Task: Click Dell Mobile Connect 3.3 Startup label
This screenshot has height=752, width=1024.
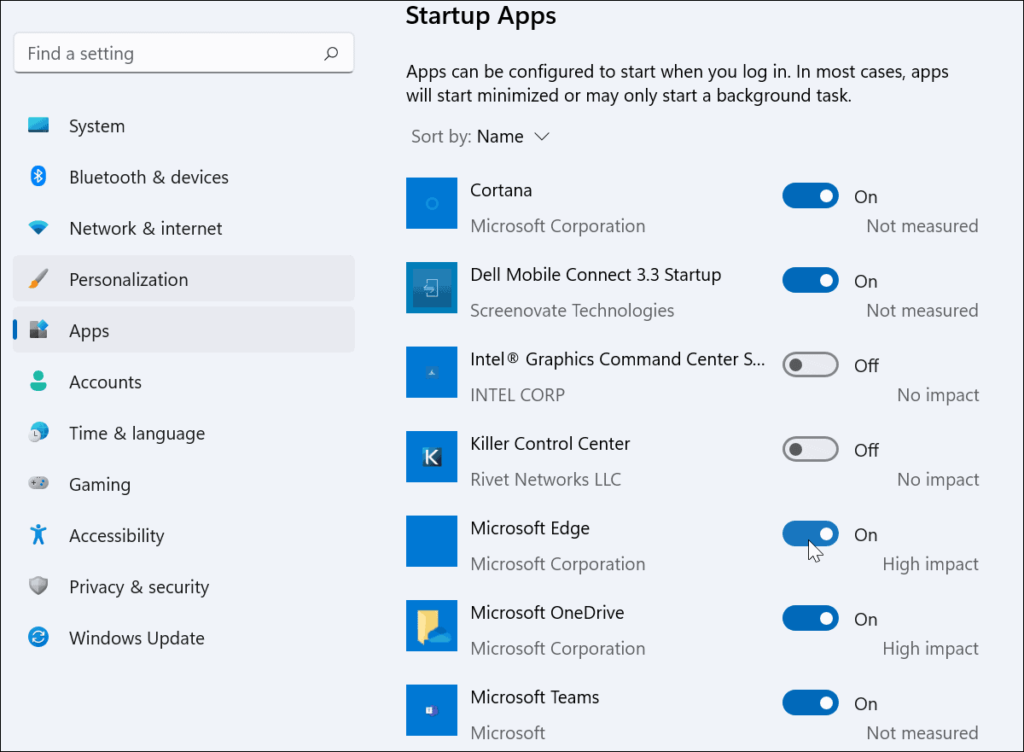Action: (596, 275)
